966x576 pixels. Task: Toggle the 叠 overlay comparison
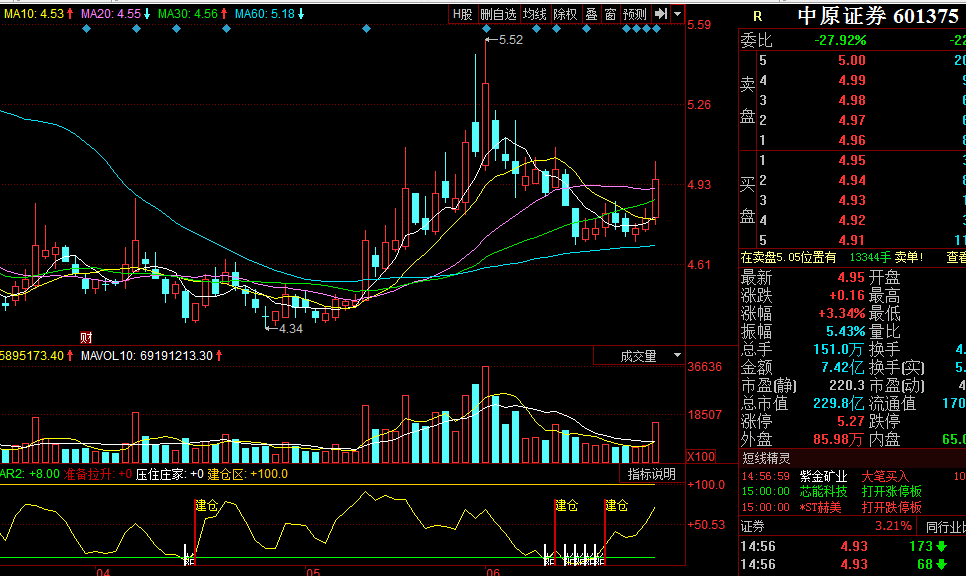pos(591,14)
